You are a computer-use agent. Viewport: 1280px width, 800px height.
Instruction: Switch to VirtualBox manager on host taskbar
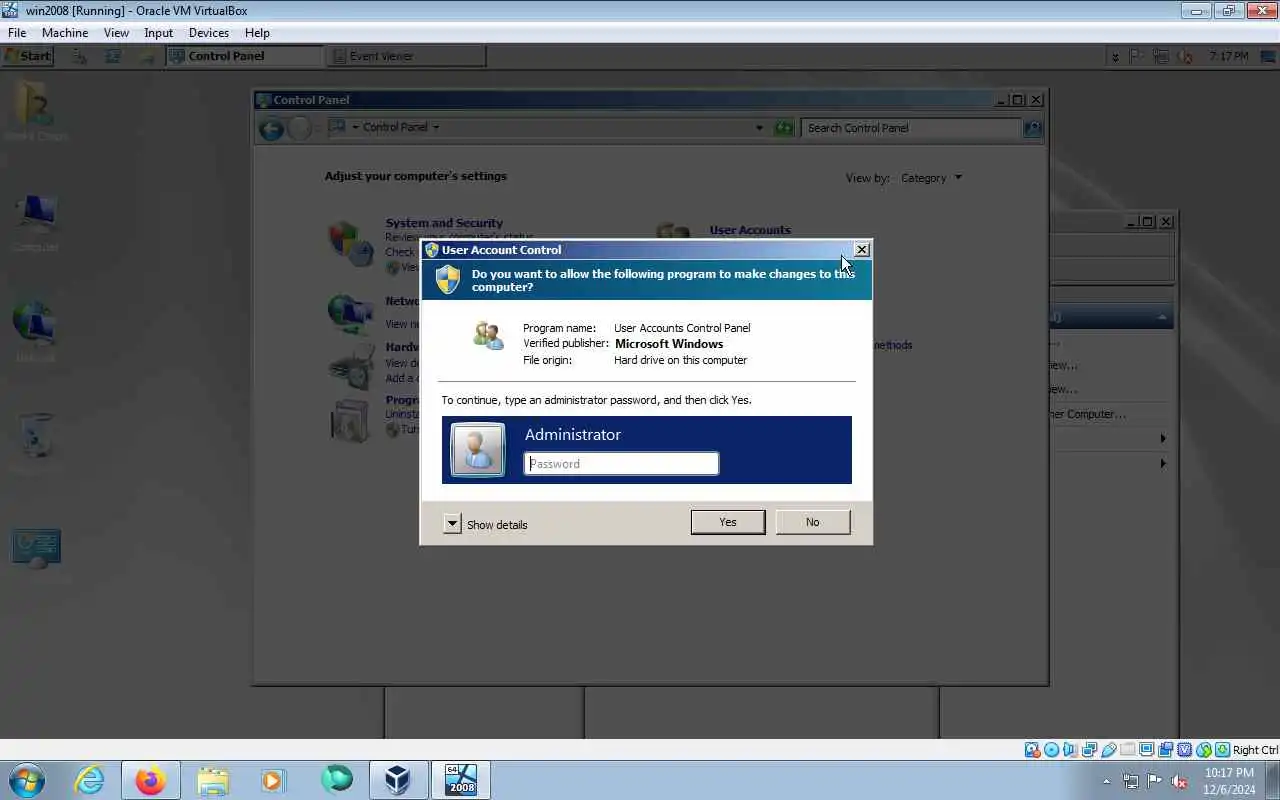pyautogui.click(x=398, y=780)
